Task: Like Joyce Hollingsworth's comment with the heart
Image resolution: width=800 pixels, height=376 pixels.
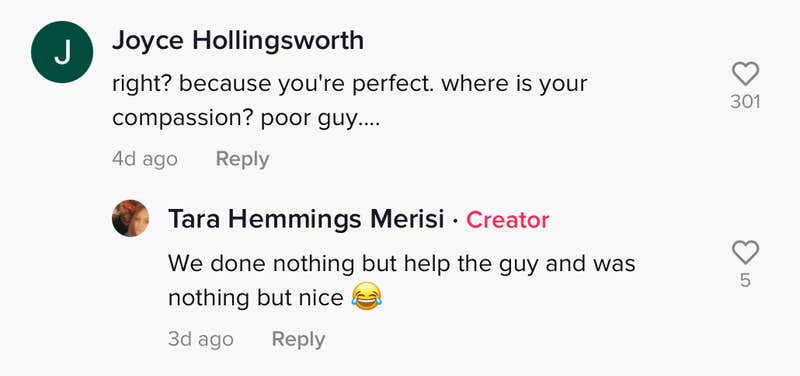Action: [x=745, y=74]
